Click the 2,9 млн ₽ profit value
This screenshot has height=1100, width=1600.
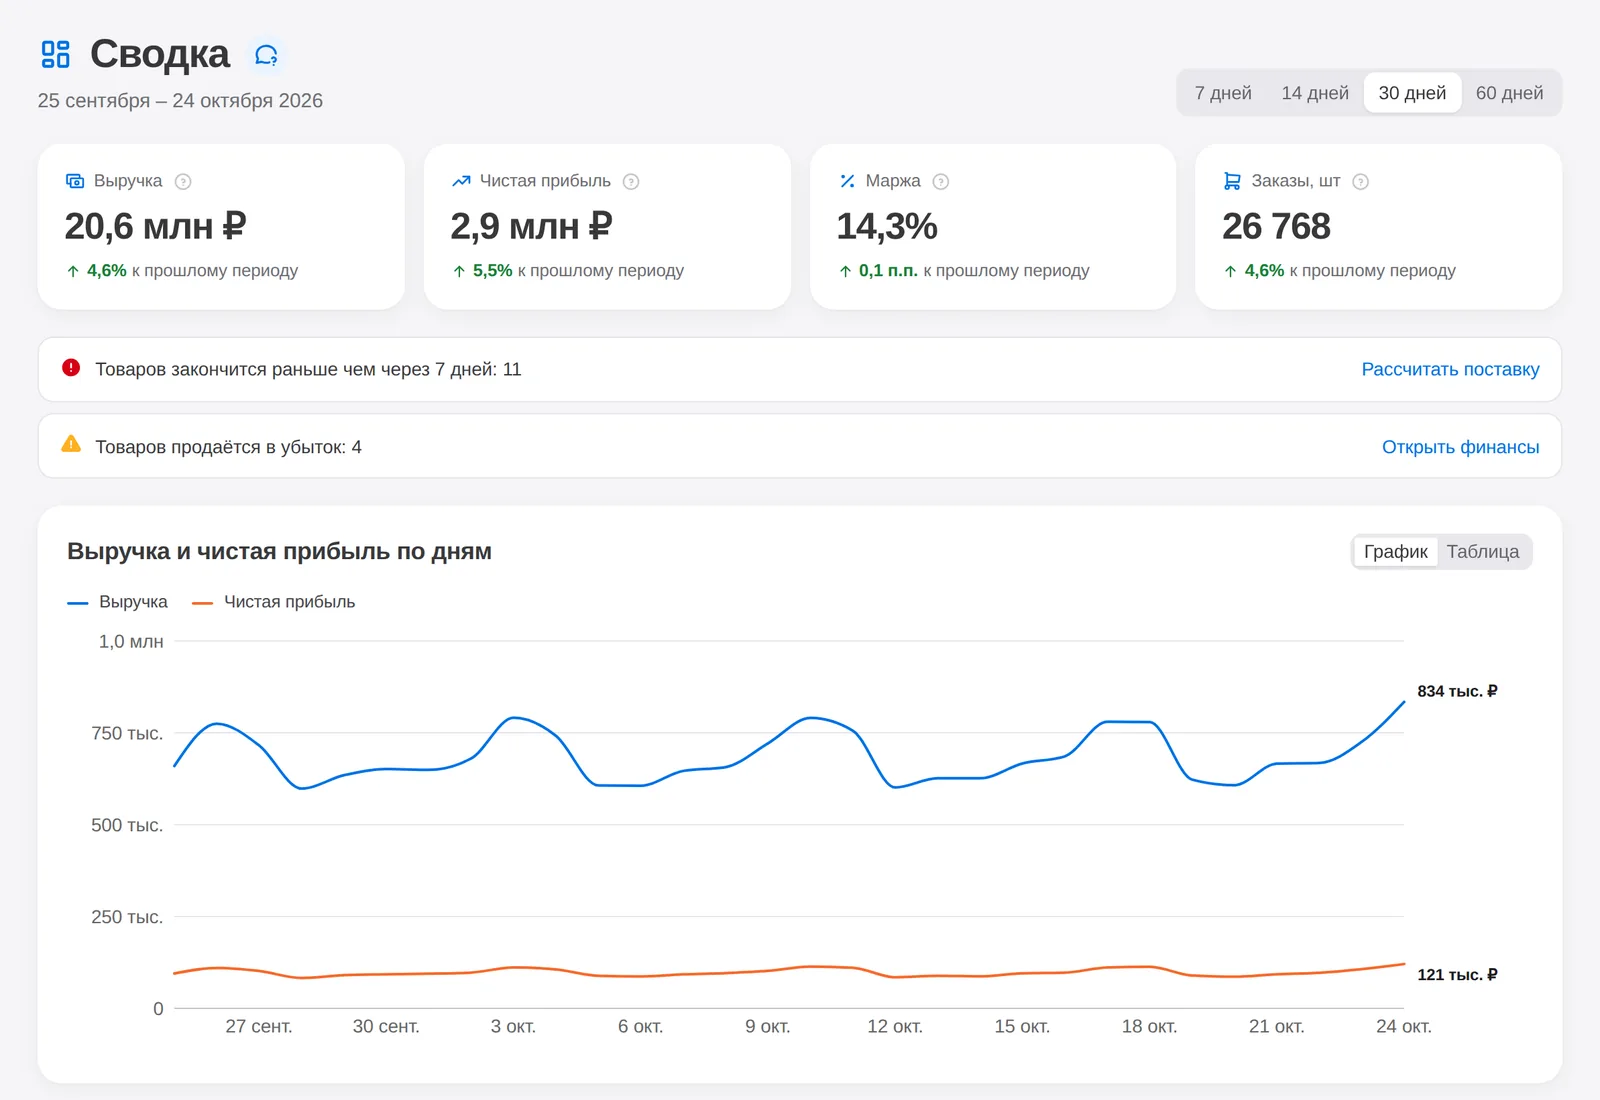[x=531, y=226]
